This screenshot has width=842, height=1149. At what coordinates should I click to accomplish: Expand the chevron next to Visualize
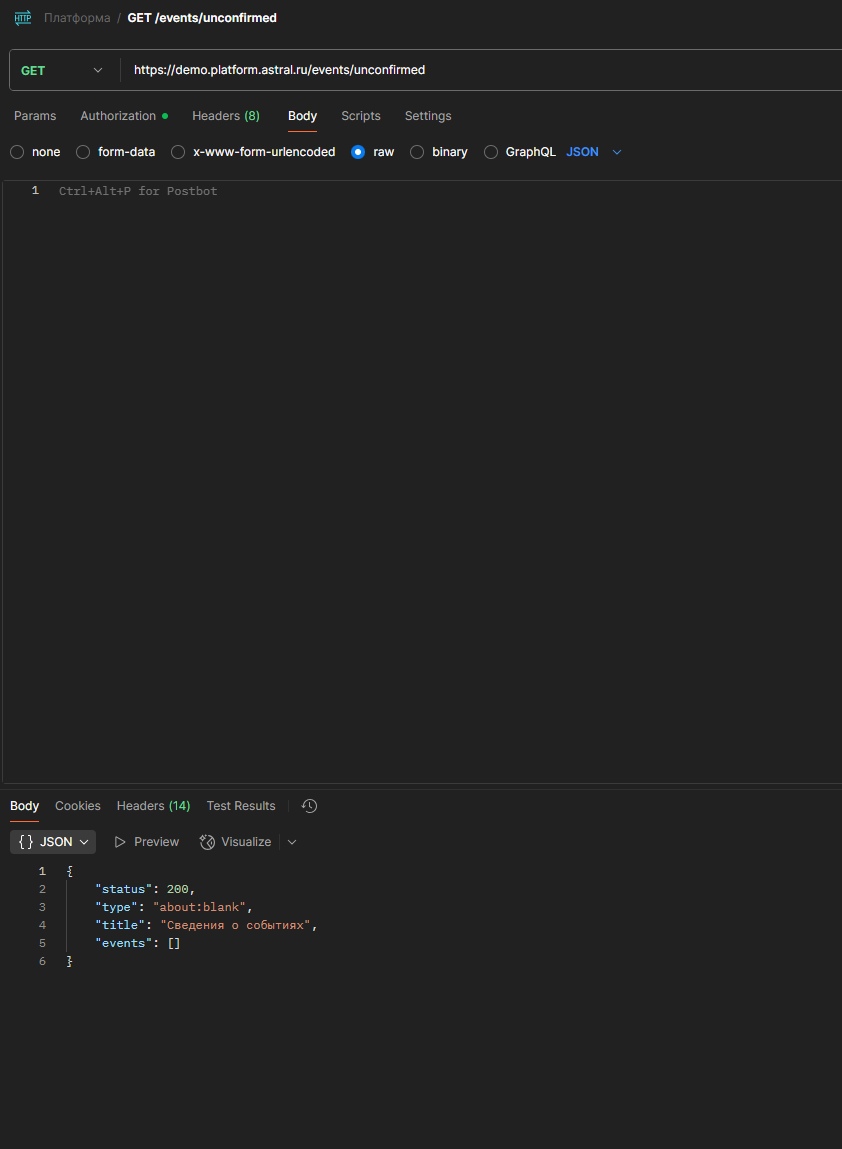(292, 842)
